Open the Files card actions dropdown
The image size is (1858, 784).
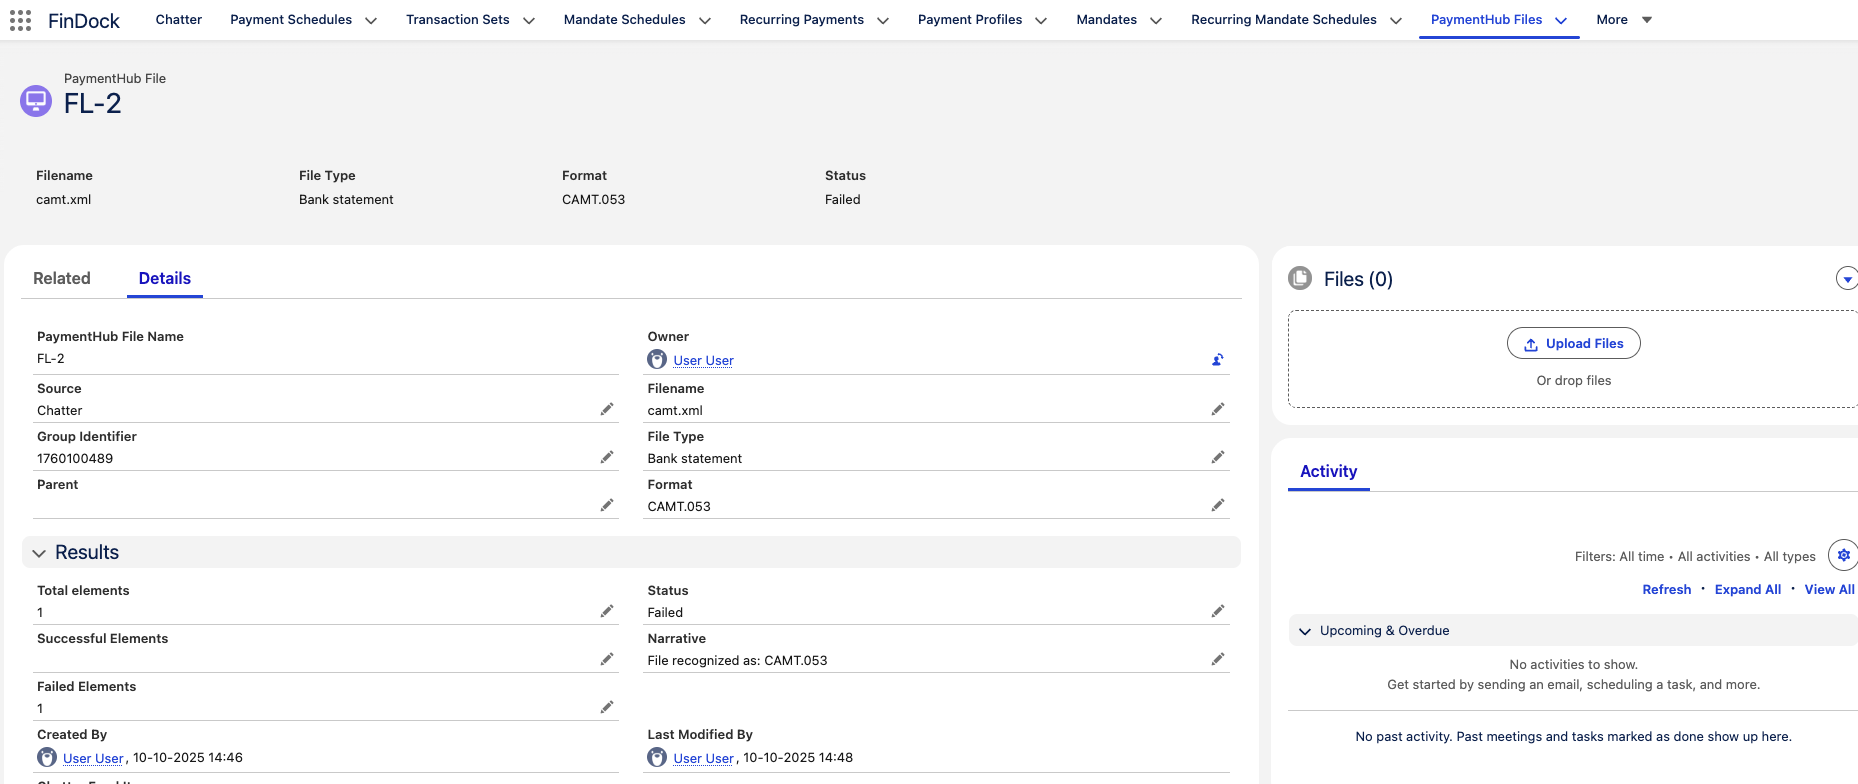[x=1847, y=278]
